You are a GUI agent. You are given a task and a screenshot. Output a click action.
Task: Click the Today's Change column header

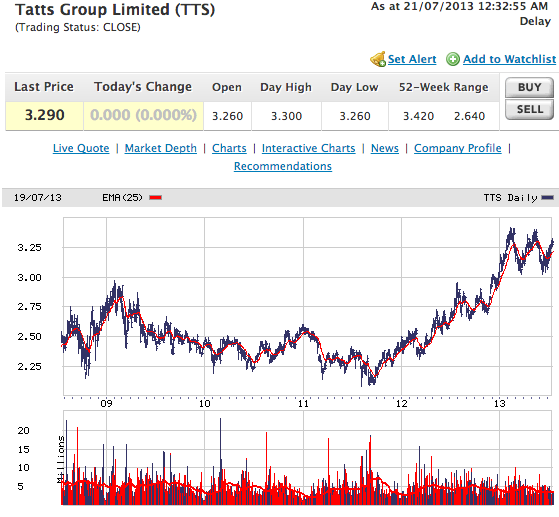click(x=143, y=87)
